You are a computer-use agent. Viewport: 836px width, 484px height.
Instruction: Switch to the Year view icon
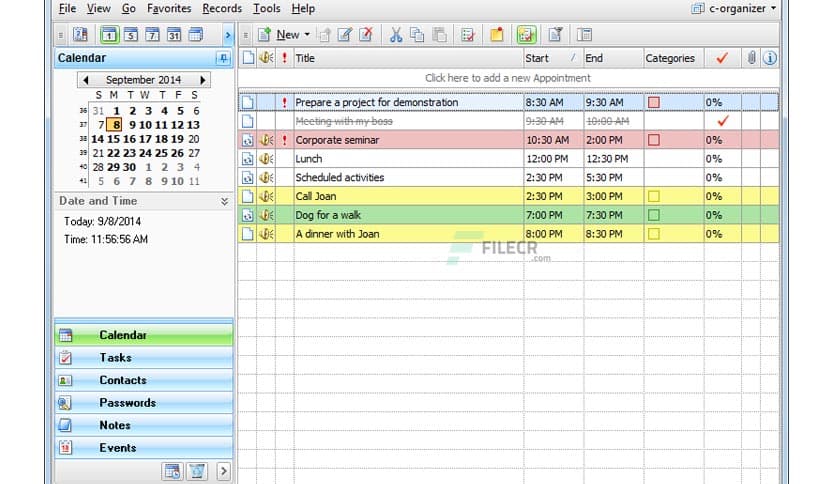coord(196,35)
